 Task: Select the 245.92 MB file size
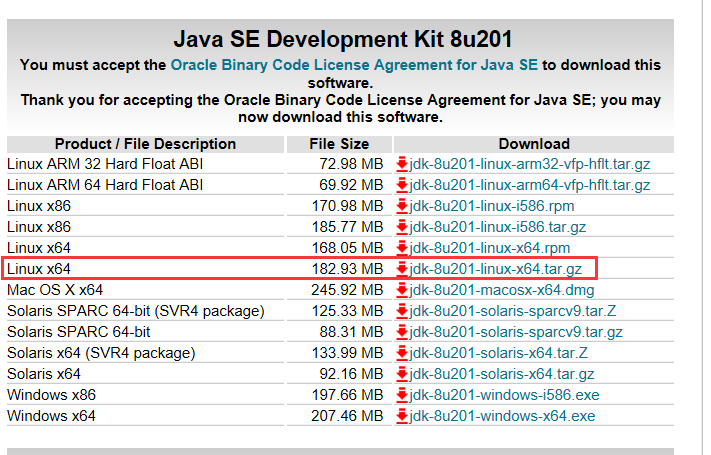(x=347, y=289)
